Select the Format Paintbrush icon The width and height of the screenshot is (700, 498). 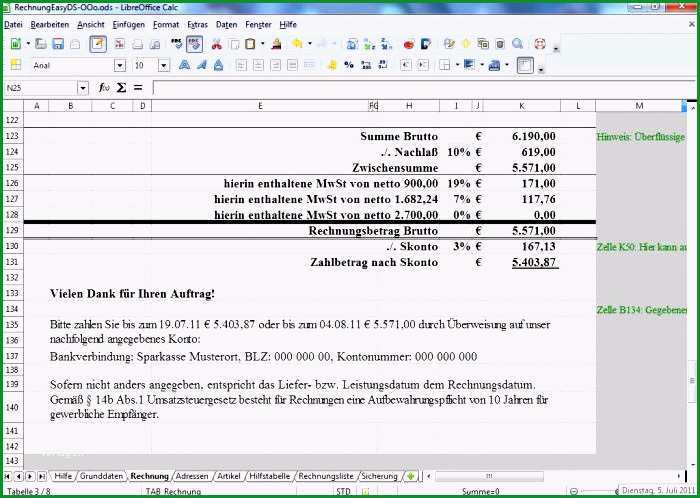click(x=277, y=44)
